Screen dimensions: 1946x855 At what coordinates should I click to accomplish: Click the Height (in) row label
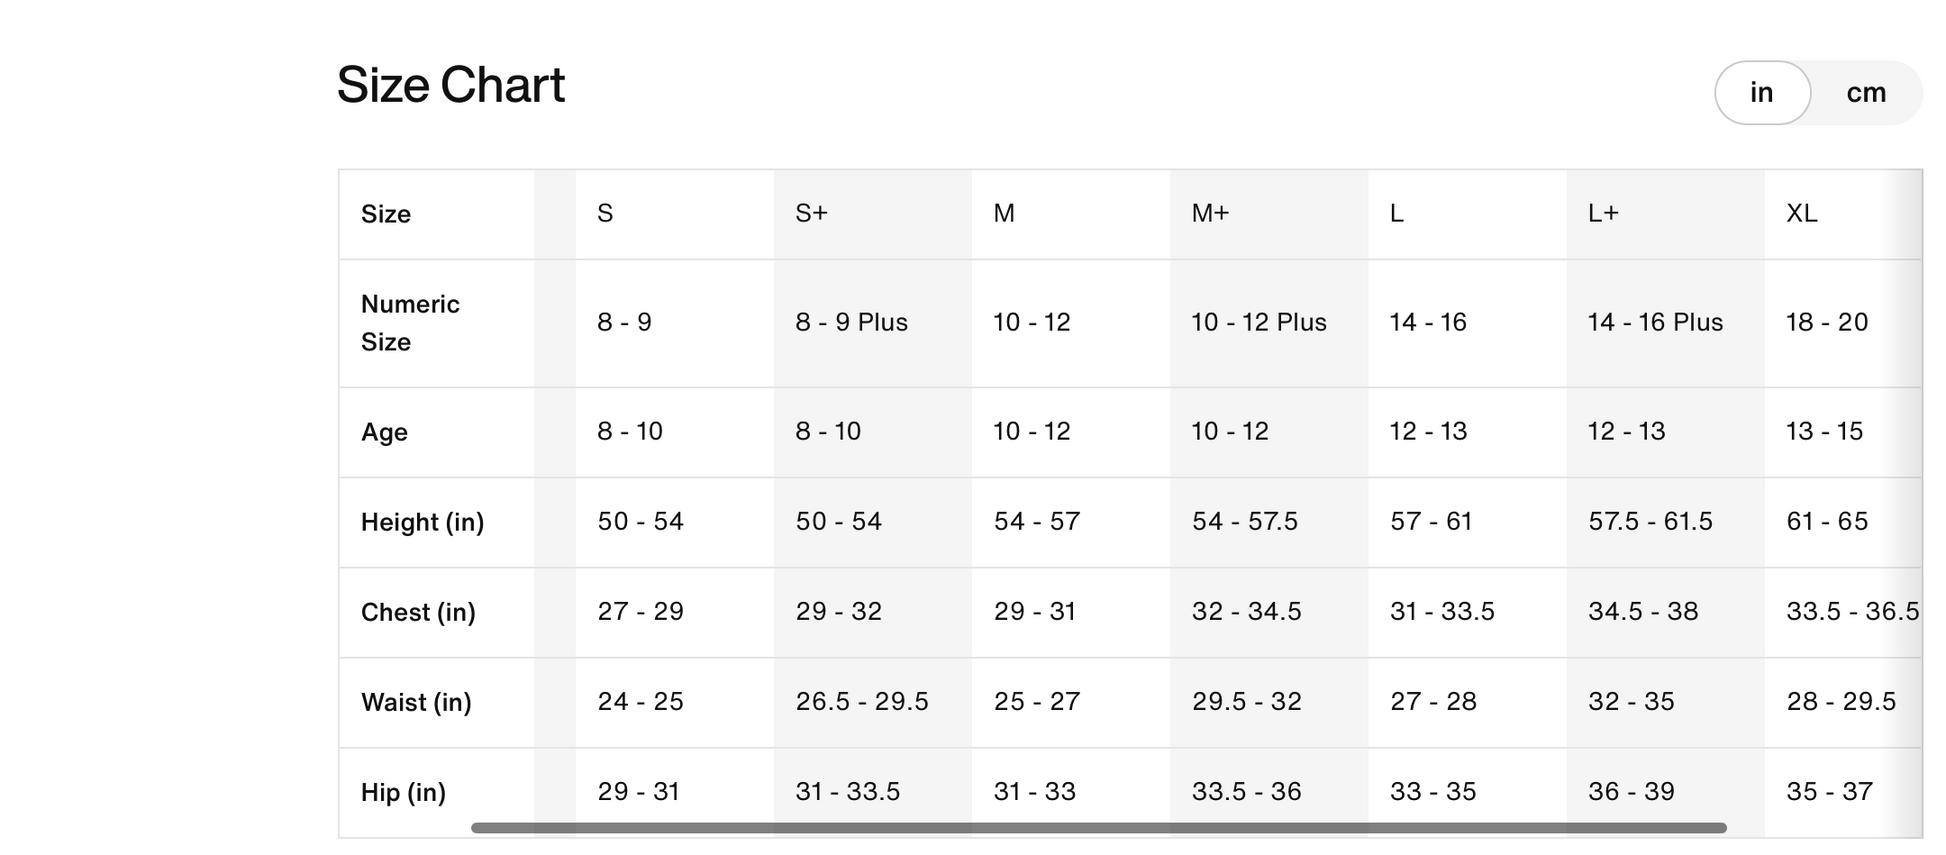pyautogui.click(x=422, y=522)
